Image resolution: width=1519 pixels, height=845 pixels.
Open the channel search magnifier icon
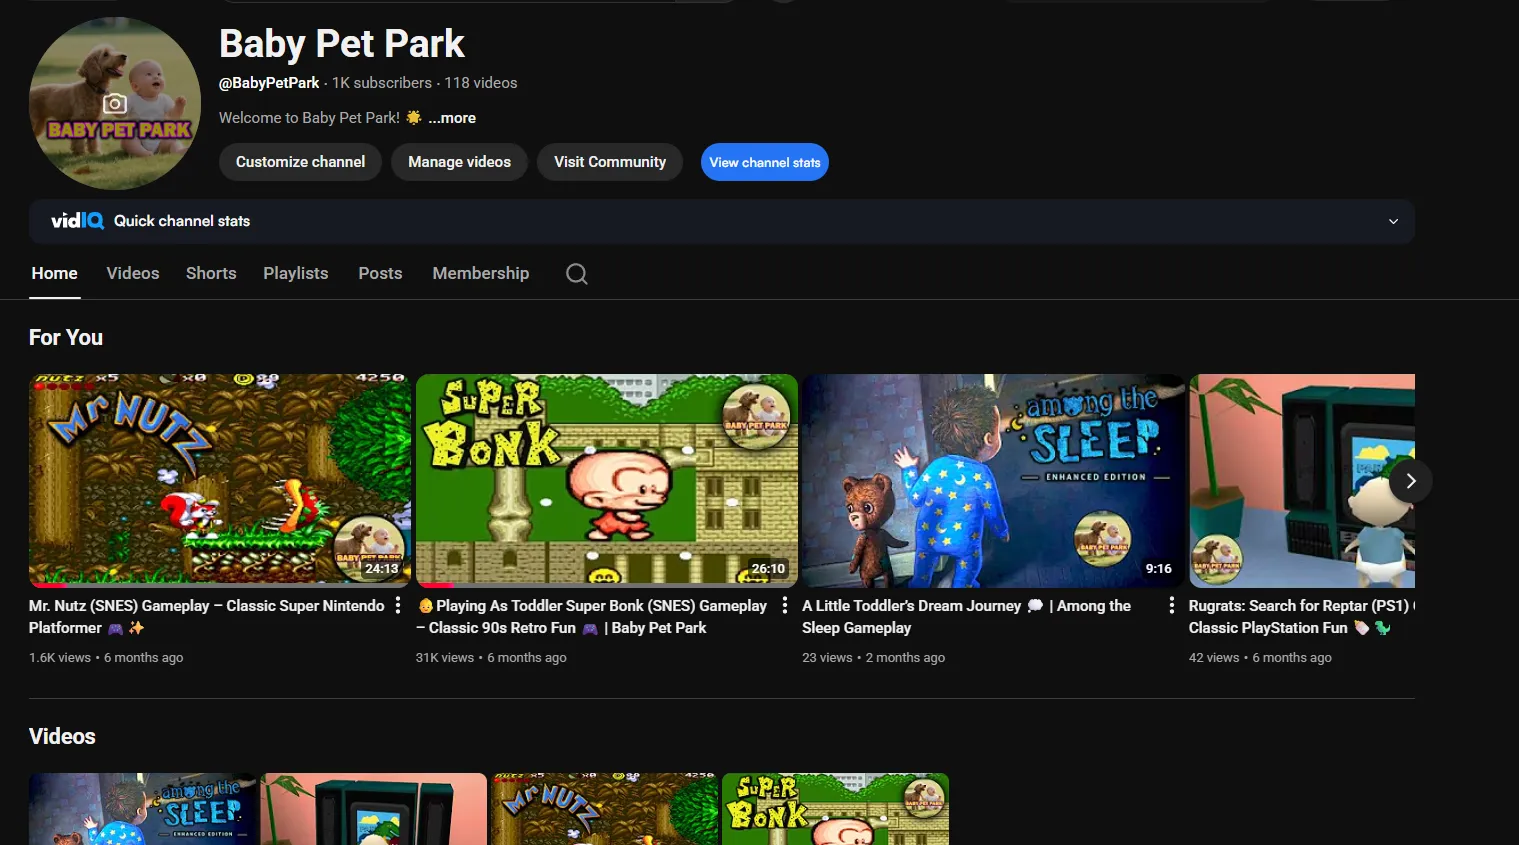click(577, 274)
